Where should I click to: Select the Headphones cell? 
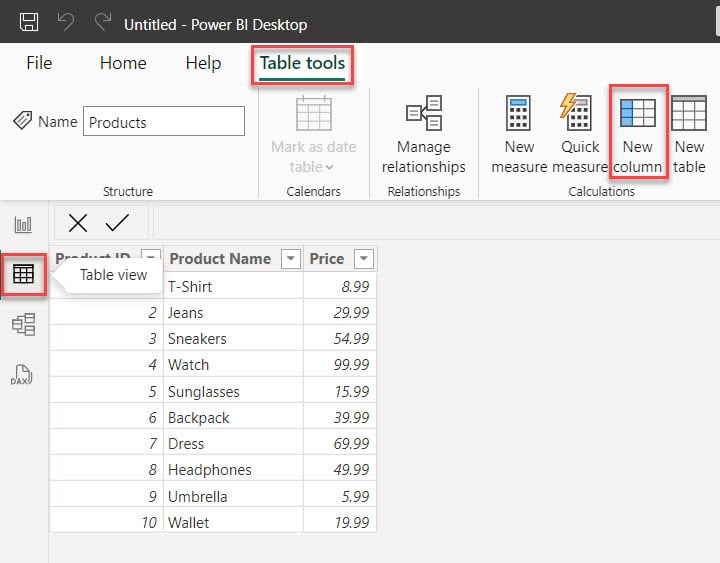tap(233, 470)
